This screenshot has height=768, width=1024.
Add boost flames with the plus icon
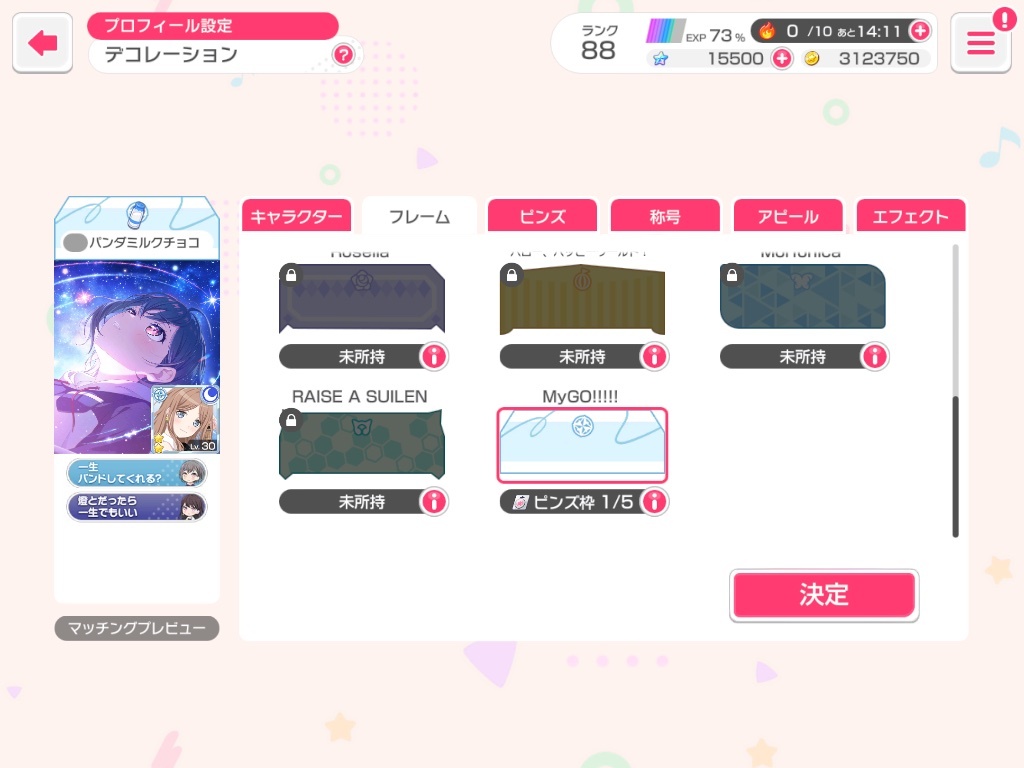(920, 31)
